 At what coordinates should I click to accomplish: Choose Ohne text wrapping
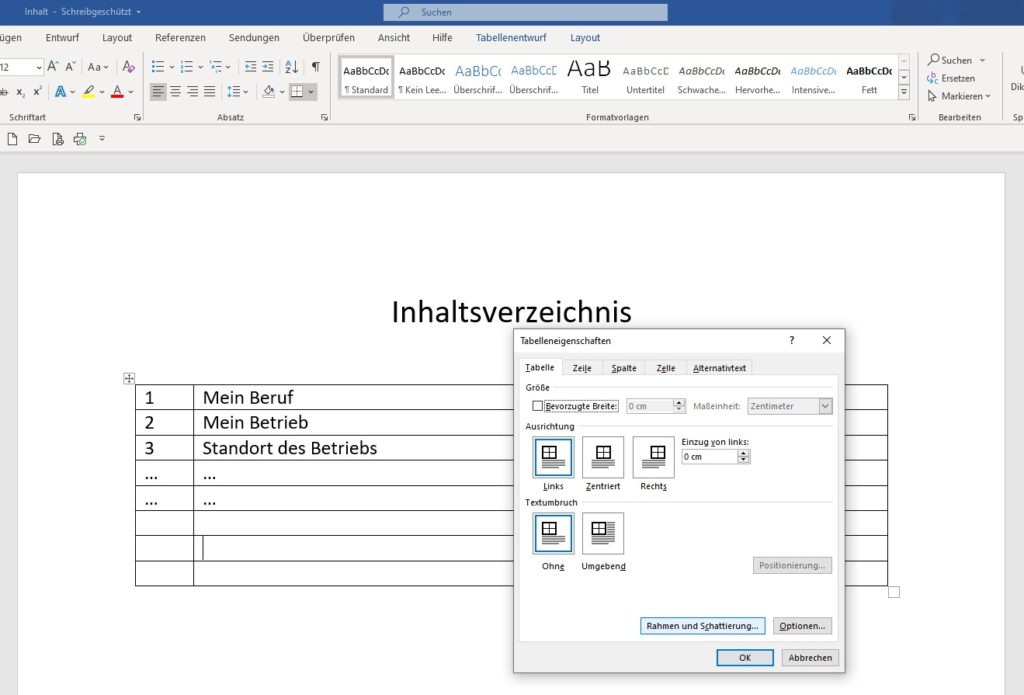pyautogui.click(x=553, y=533)
